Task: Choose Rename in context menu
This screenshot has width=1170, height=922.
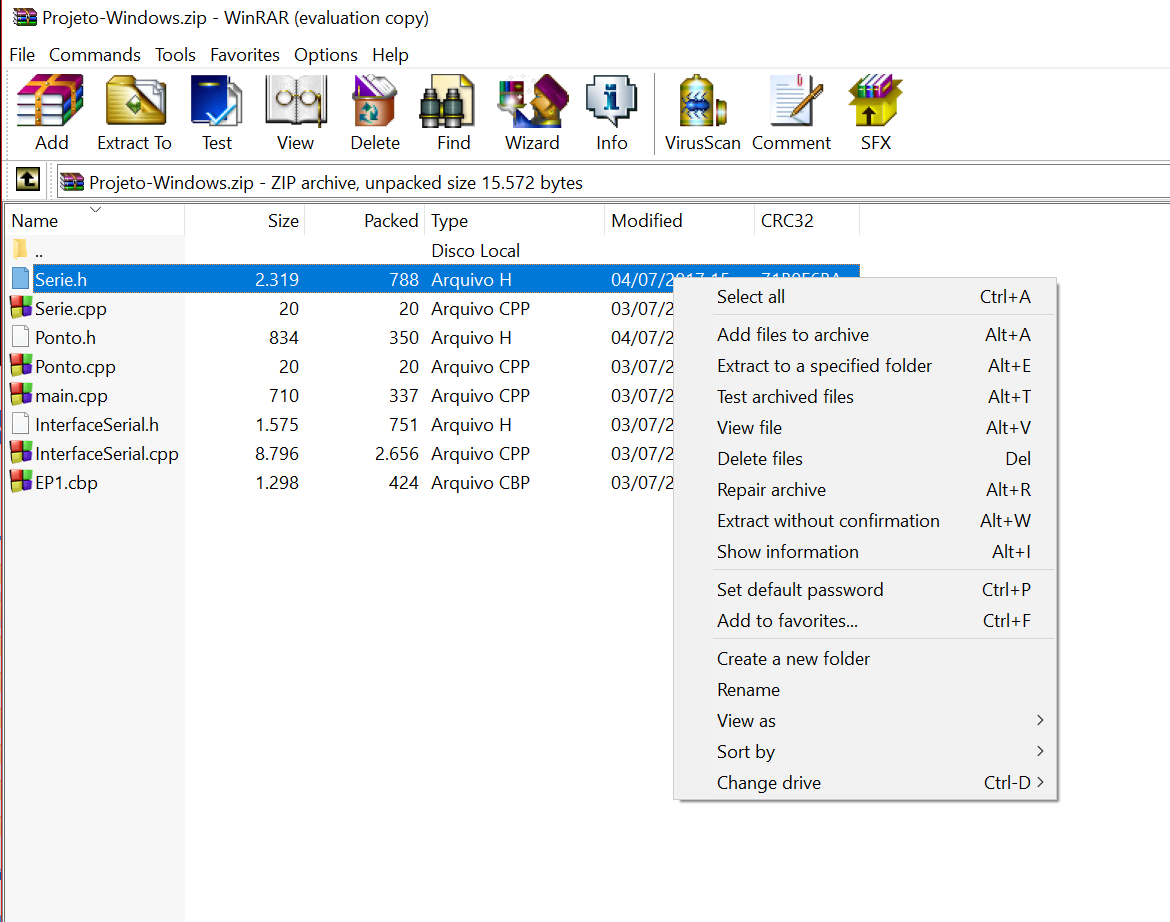Action: pyautogui.click(x=865, y=690)
